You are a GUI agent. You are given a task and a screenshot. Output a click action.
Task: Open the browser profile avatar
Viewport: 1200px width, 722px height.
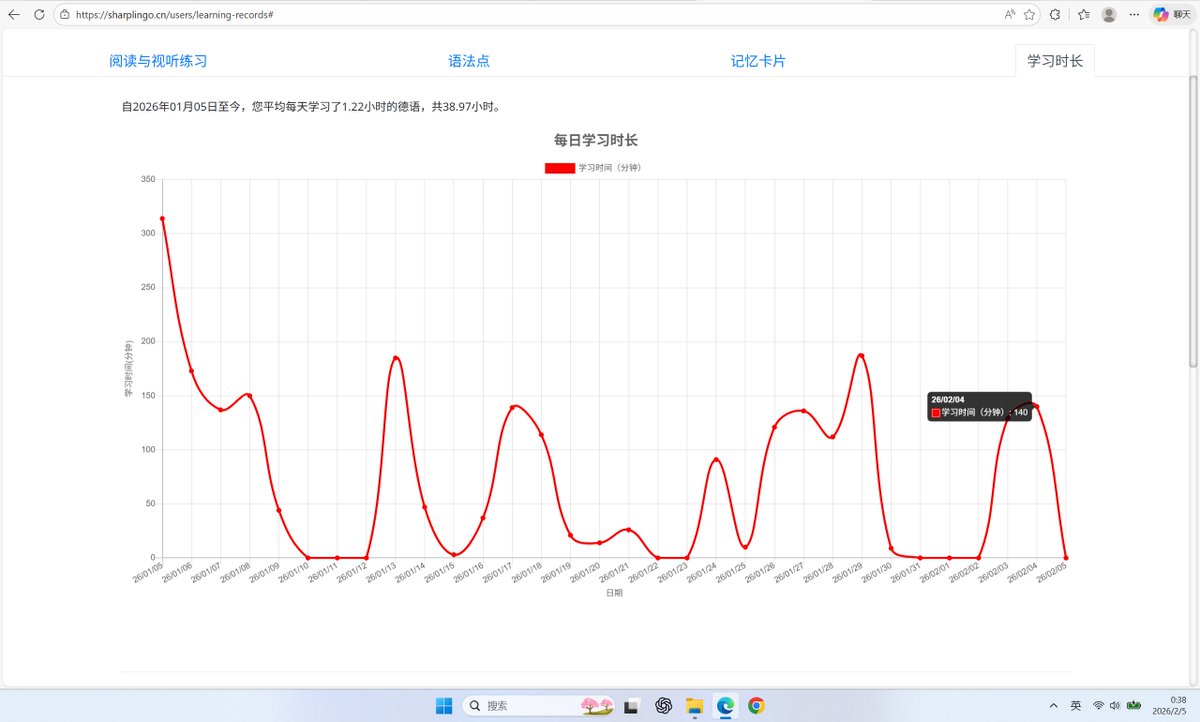click(1109, 15)
